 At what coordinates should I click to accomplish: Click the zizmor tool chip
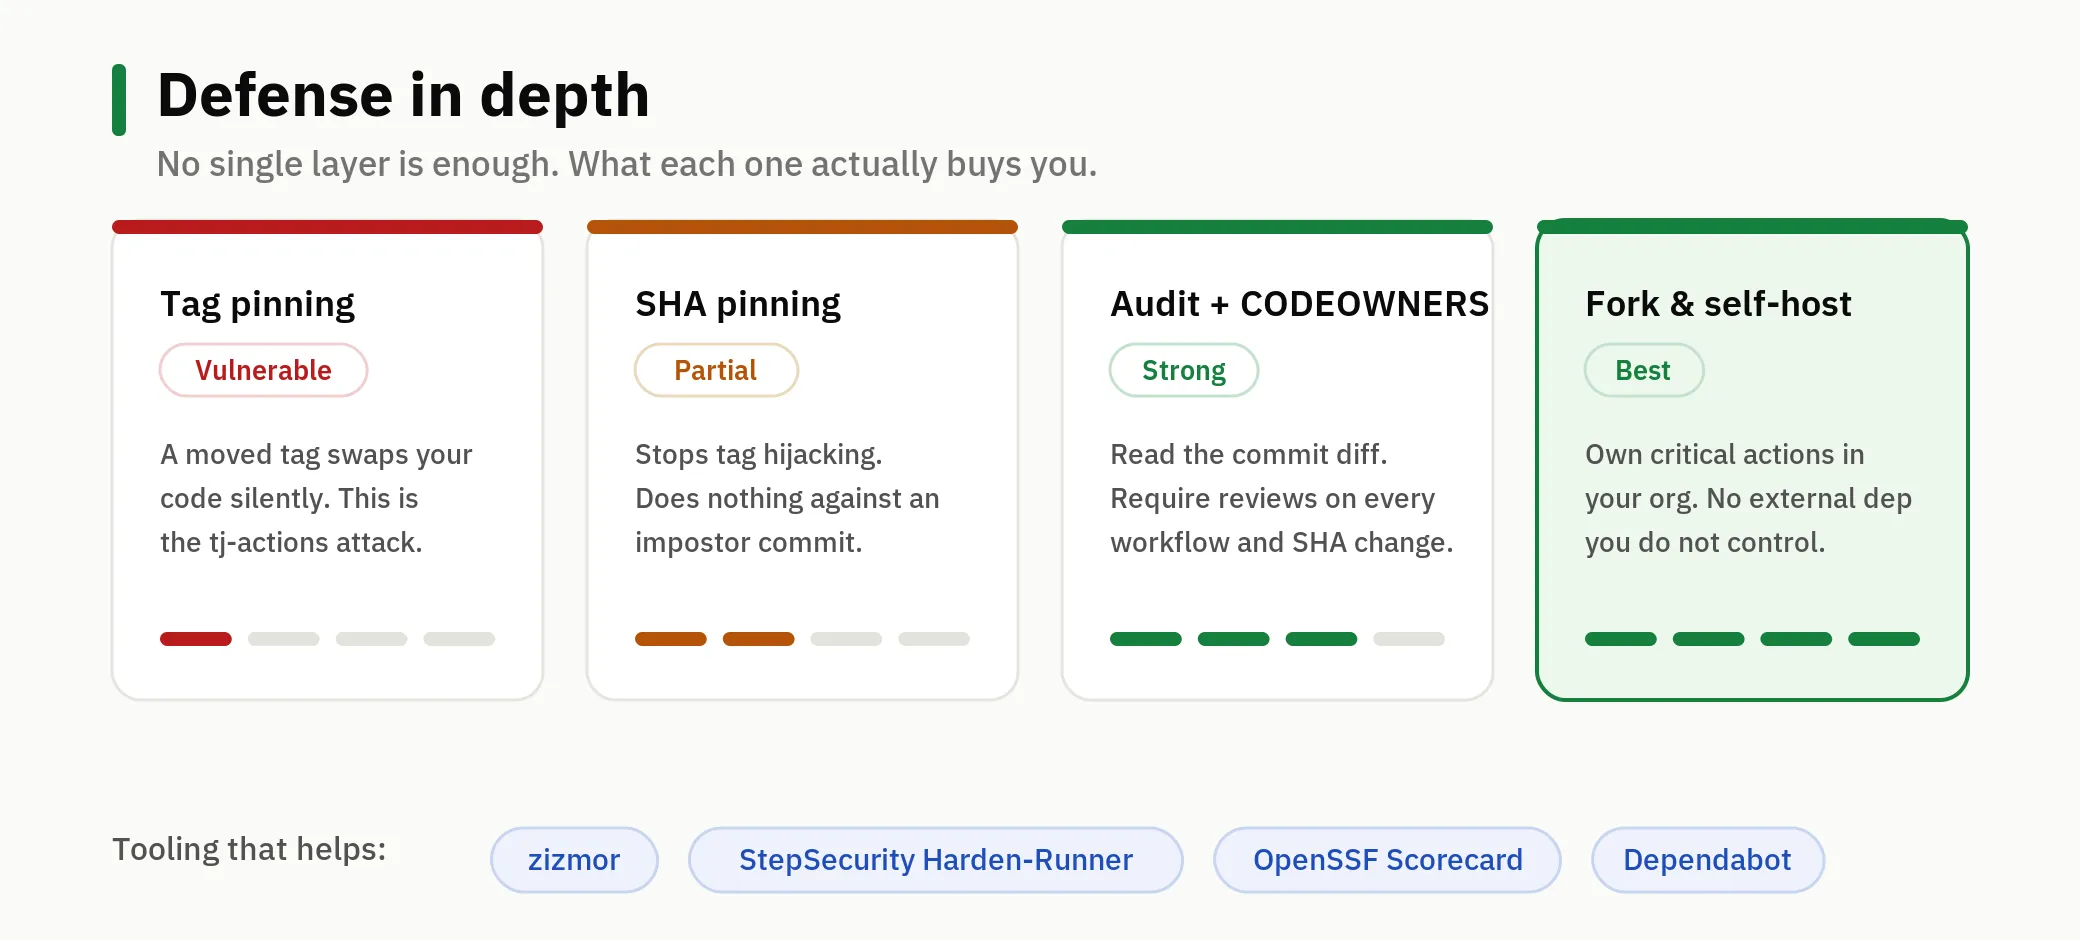pos(574,860)
